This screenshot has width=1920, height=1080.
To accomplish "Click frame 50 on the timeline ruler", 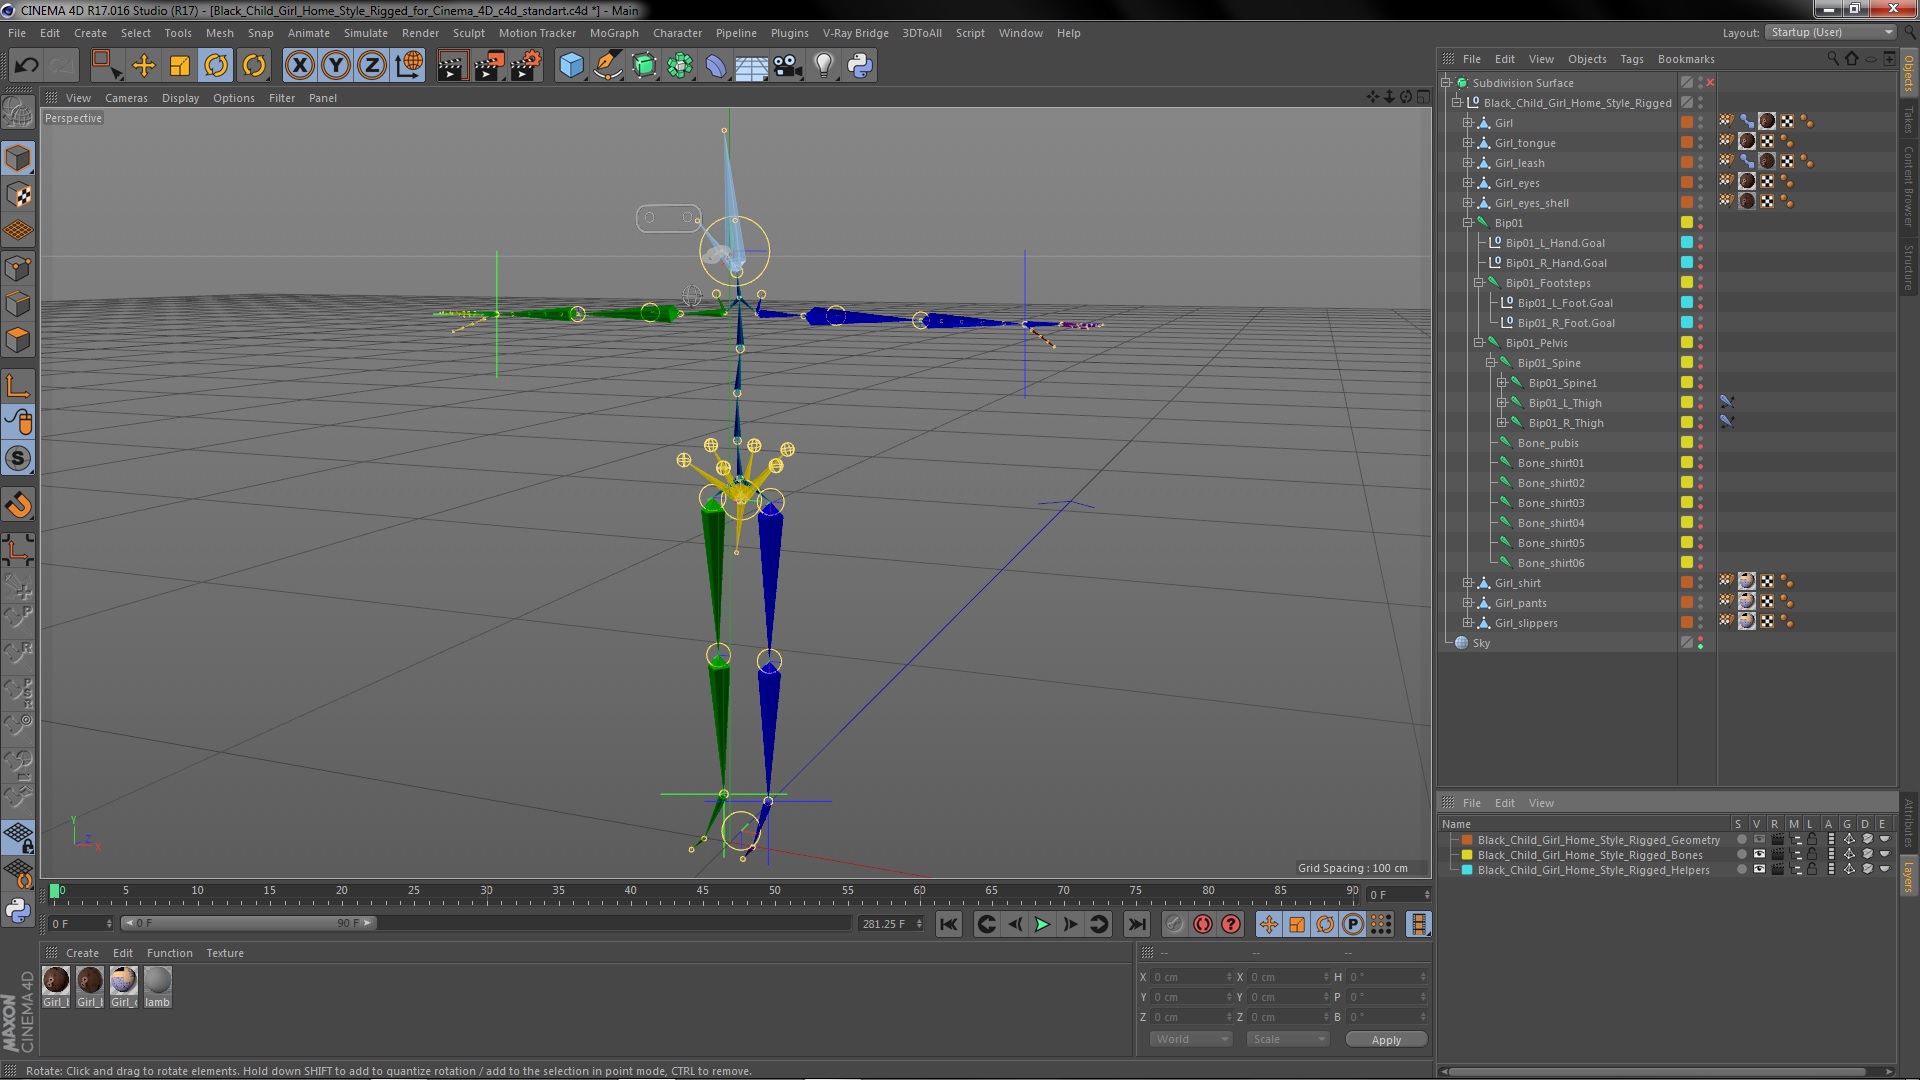I will 775,890.
